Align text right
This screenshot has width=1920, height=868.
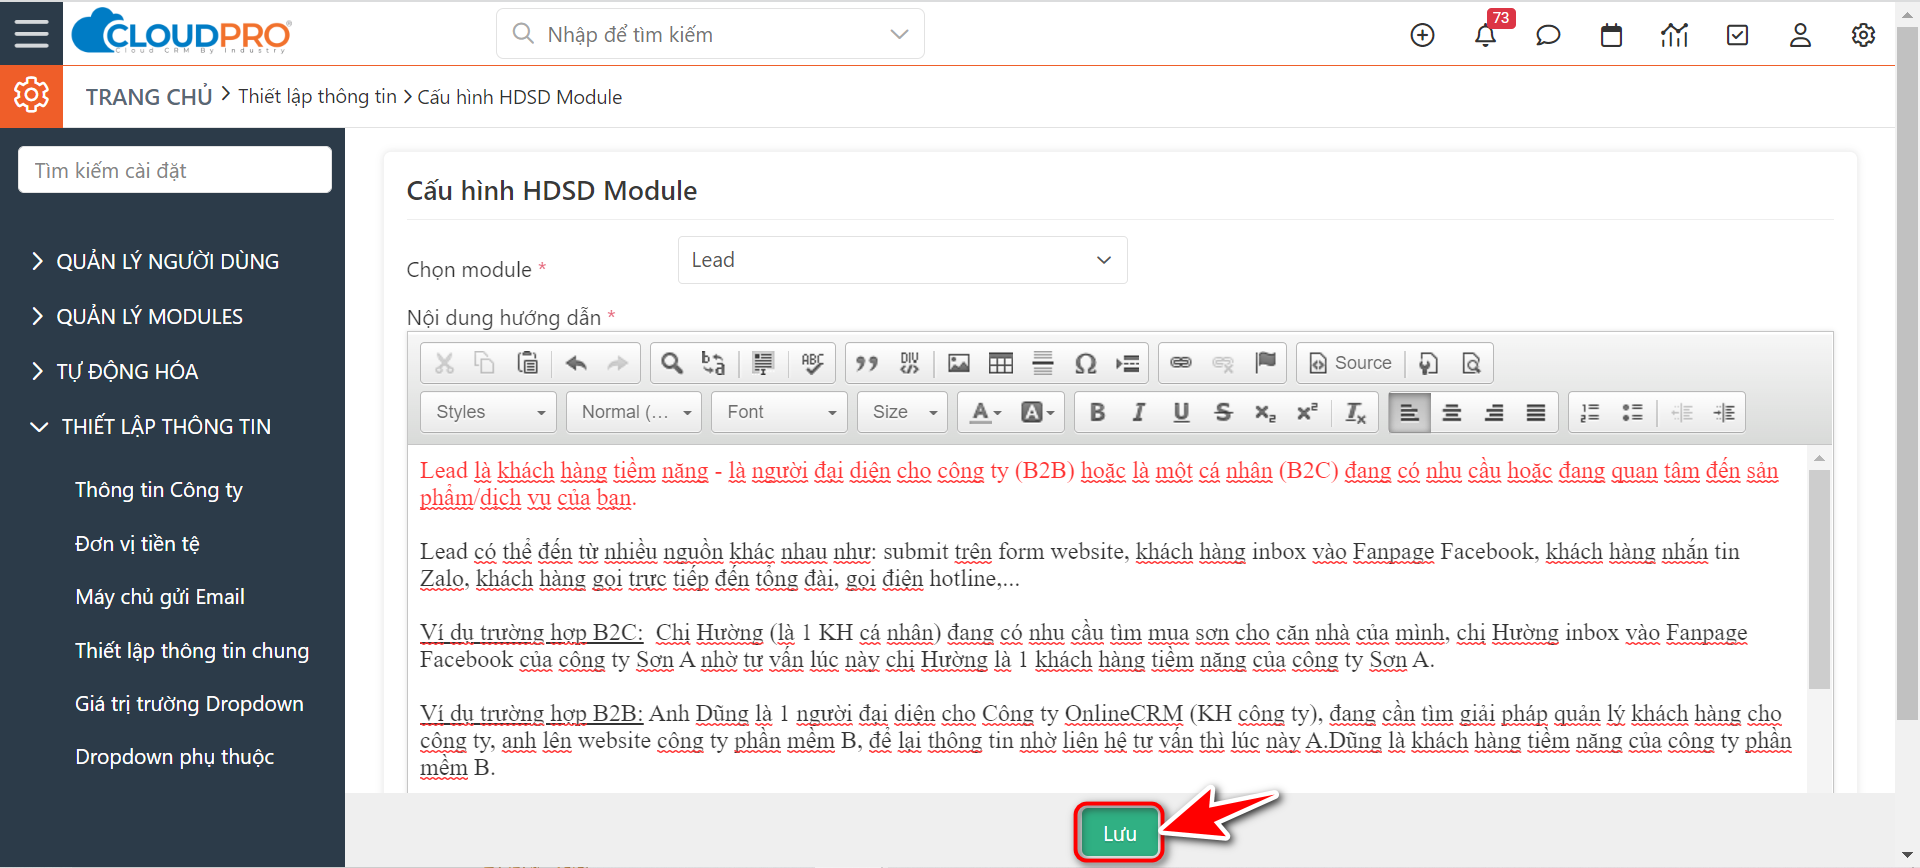click(1494, 412)
